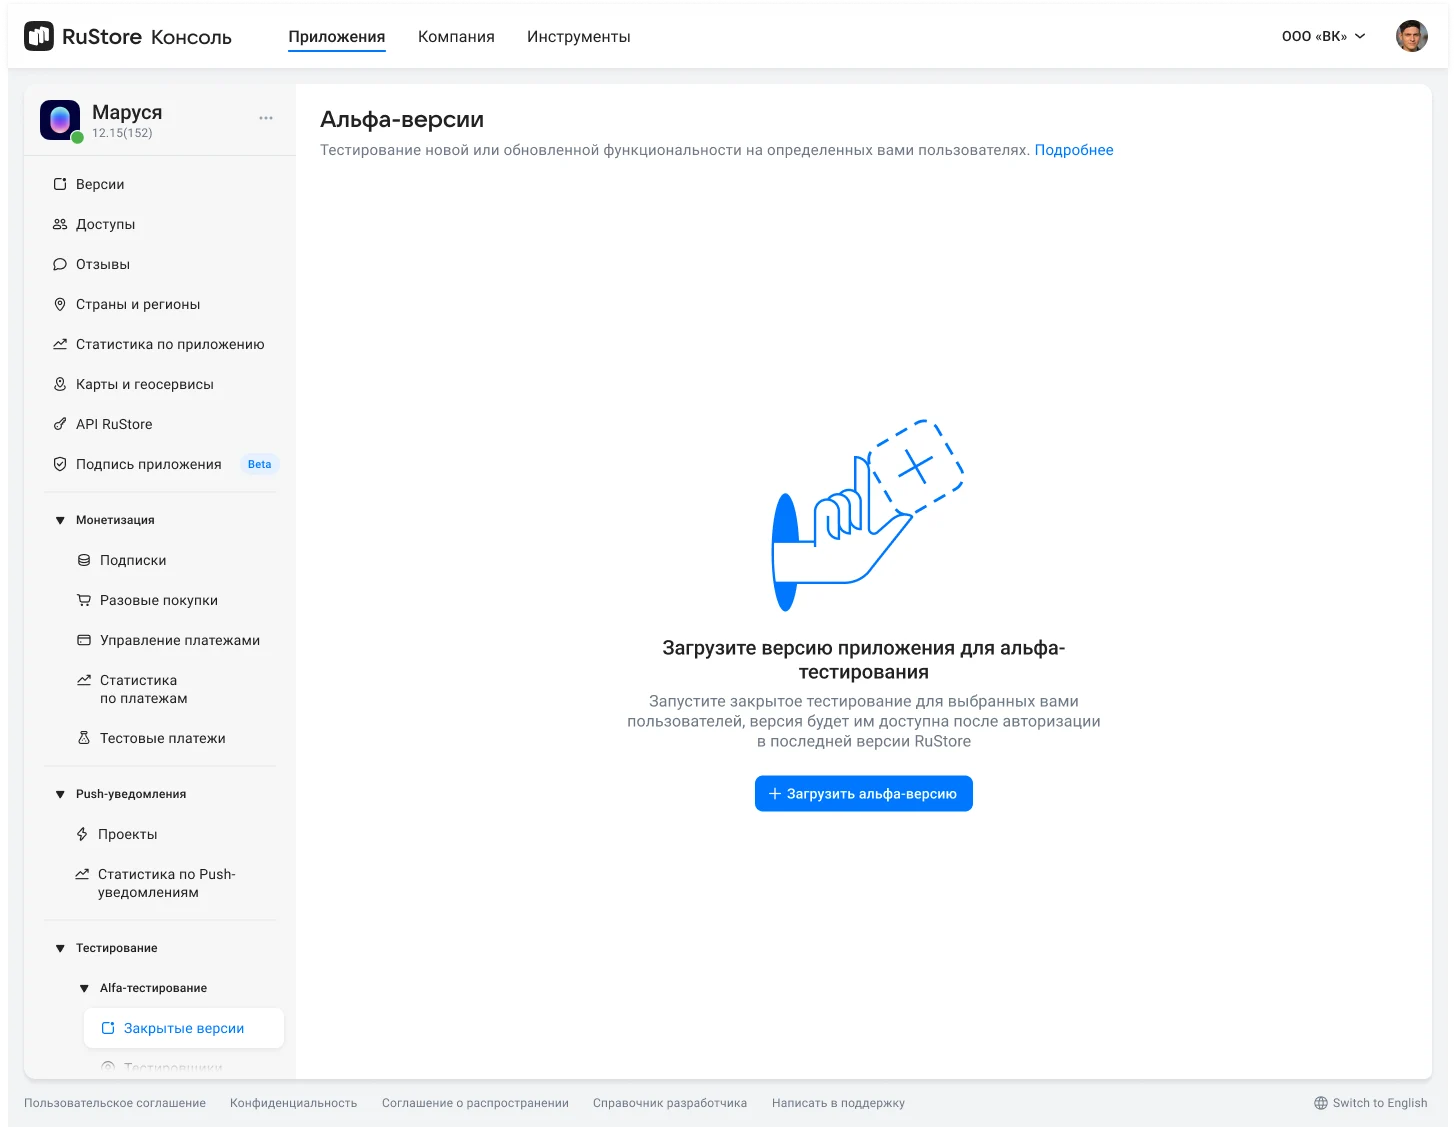
Task: Click the Загрузить альфа-версию button
Action: 863,794
